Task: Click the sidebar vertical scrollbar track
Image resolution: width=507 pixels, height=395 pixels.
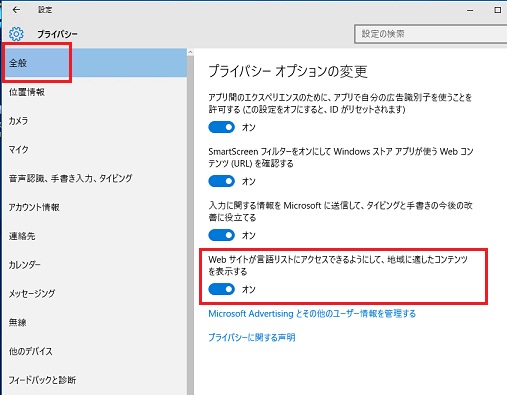Action: 190,225
